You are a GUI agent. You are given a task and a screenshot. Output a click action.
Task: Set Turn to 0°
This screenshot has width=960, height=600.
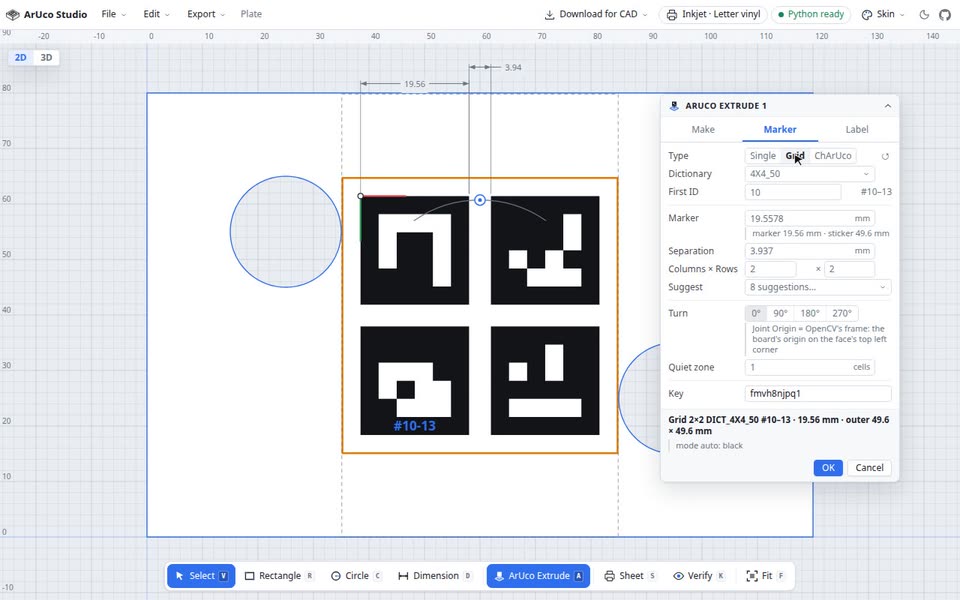[x=756, y=313]
